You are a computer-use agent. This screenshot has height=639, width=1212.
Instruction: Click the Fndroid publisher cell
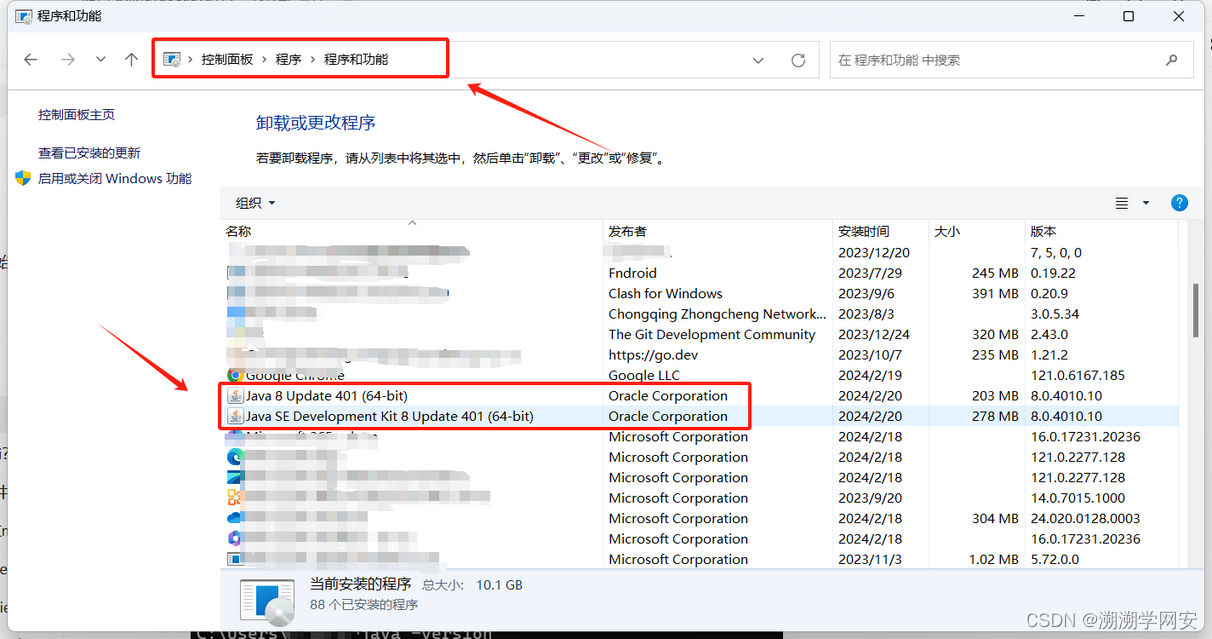(633, 273)
